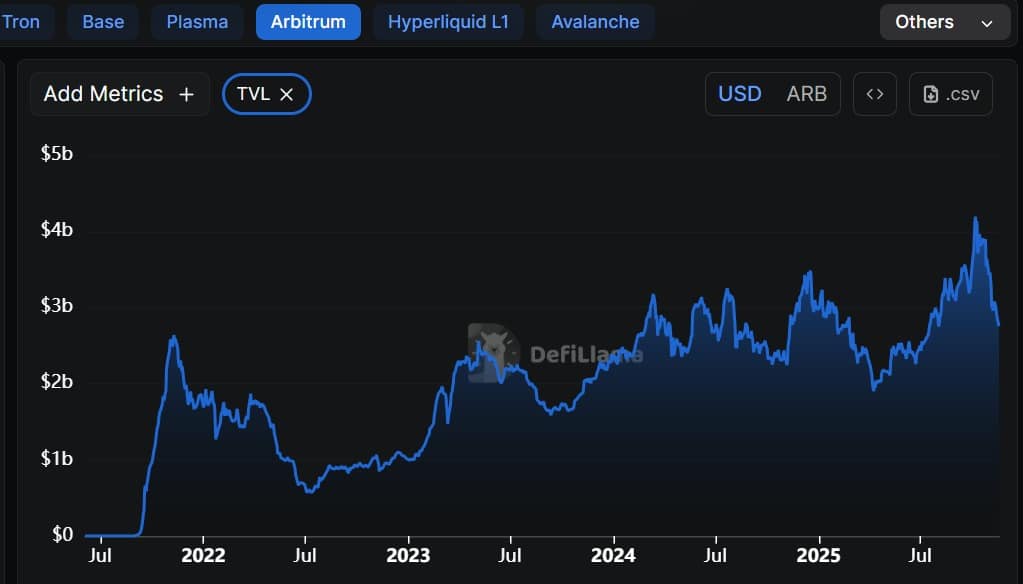The width and height of the screenshot is (1023, 584).
Task: Click the TVL metric chip
Action: pyautogui.click(x=266, y=94)
